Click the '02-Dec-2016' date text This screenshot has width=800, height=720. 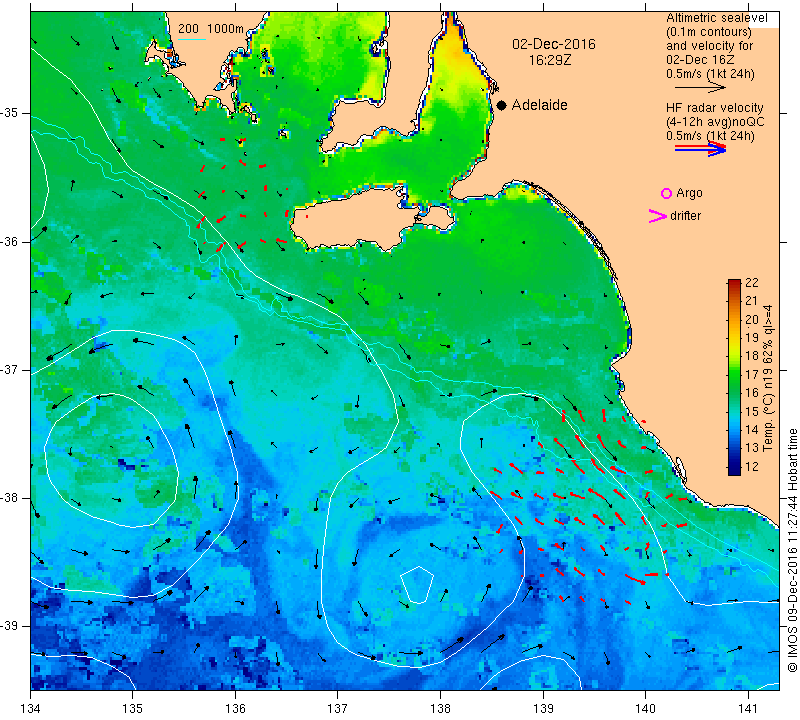(x=554, y=44)
